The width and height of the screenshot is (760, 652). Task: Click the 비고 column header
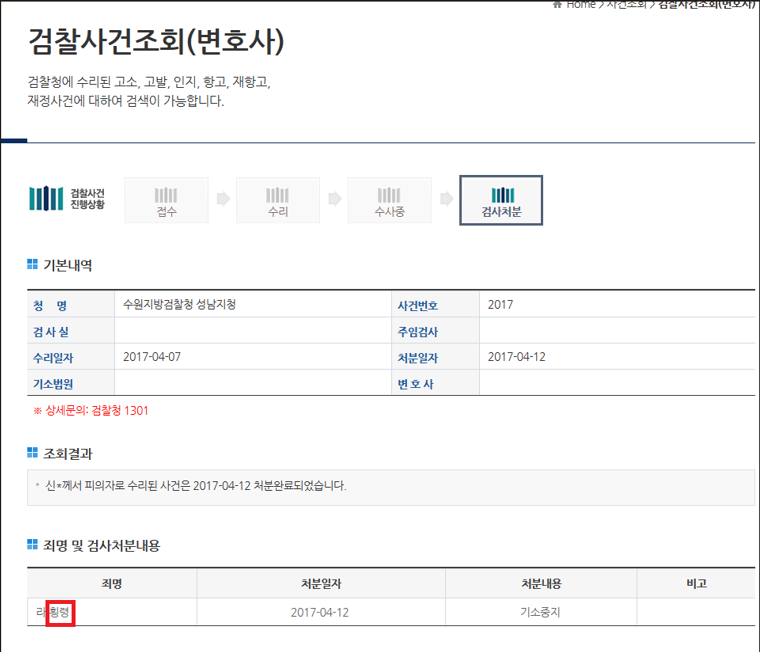(695, 583)
